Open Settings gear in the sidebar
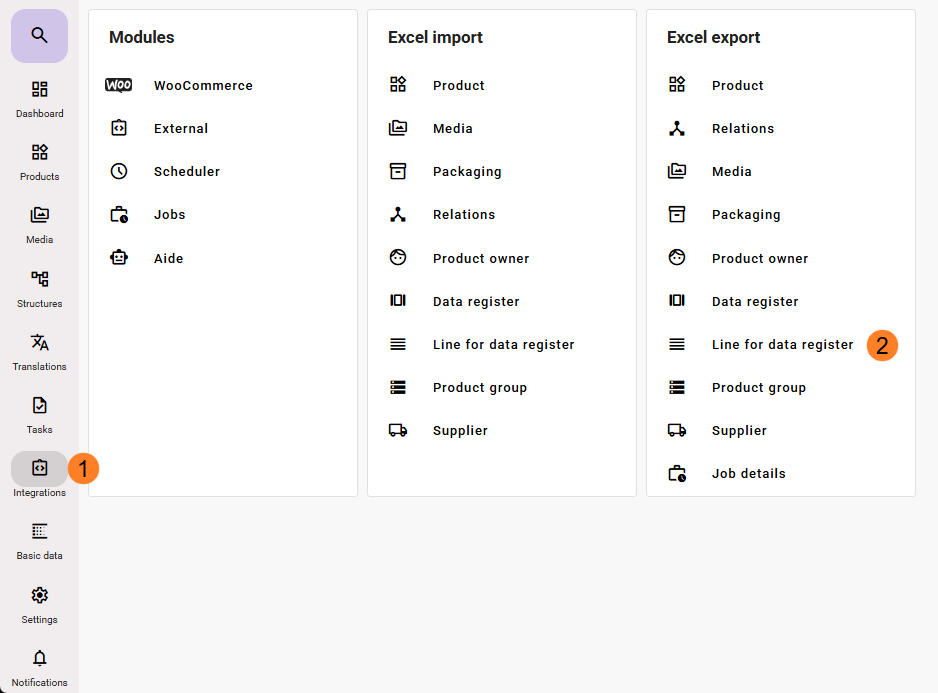This screenshot has width=938, height=693. click(39, 604)
